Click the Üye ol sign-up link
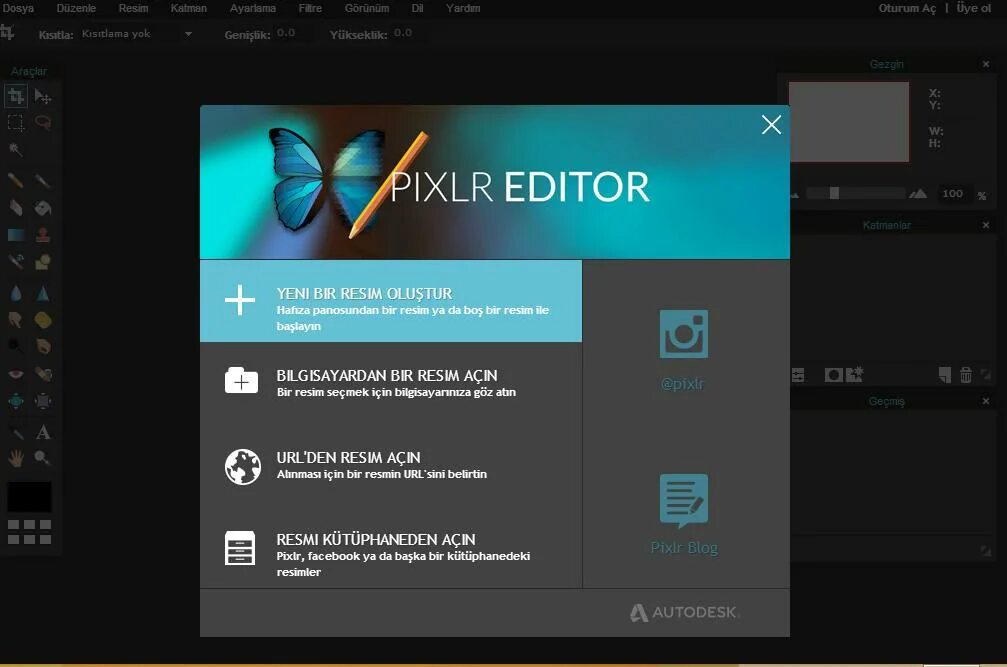 974,8
